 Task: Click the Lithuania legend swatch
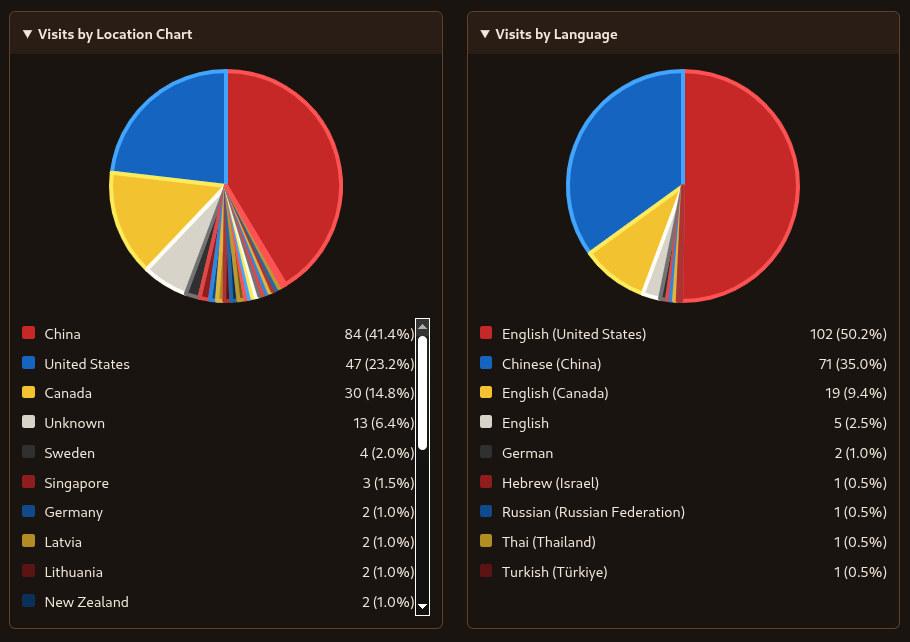[28, 571]
